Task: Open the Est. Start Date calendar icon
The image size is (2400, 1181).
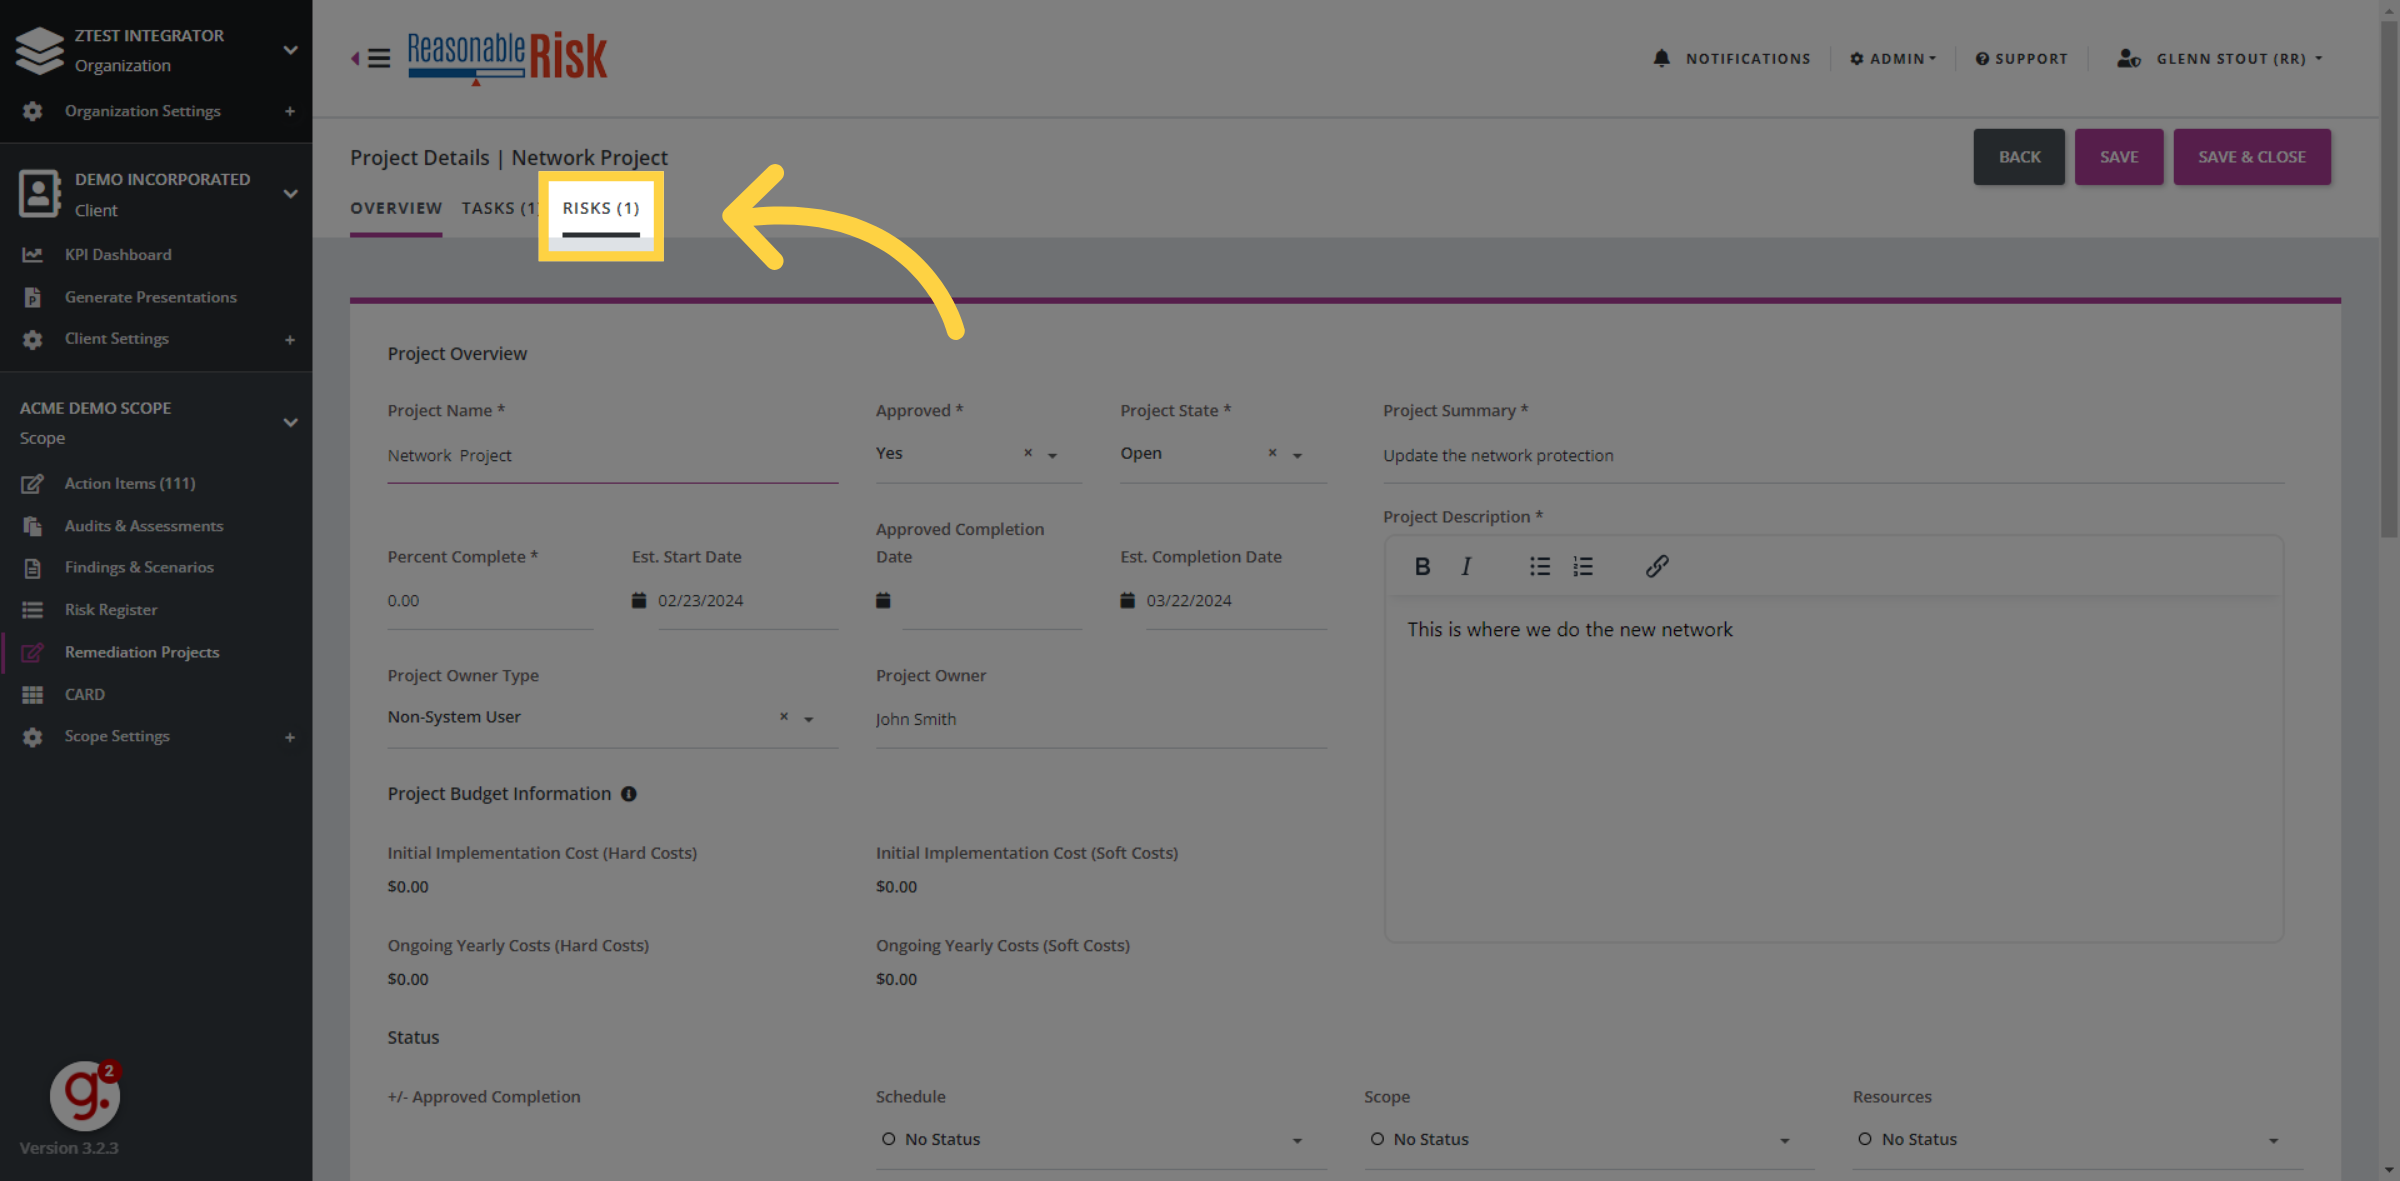Action: pyautogui.click(x=639, y=600)
